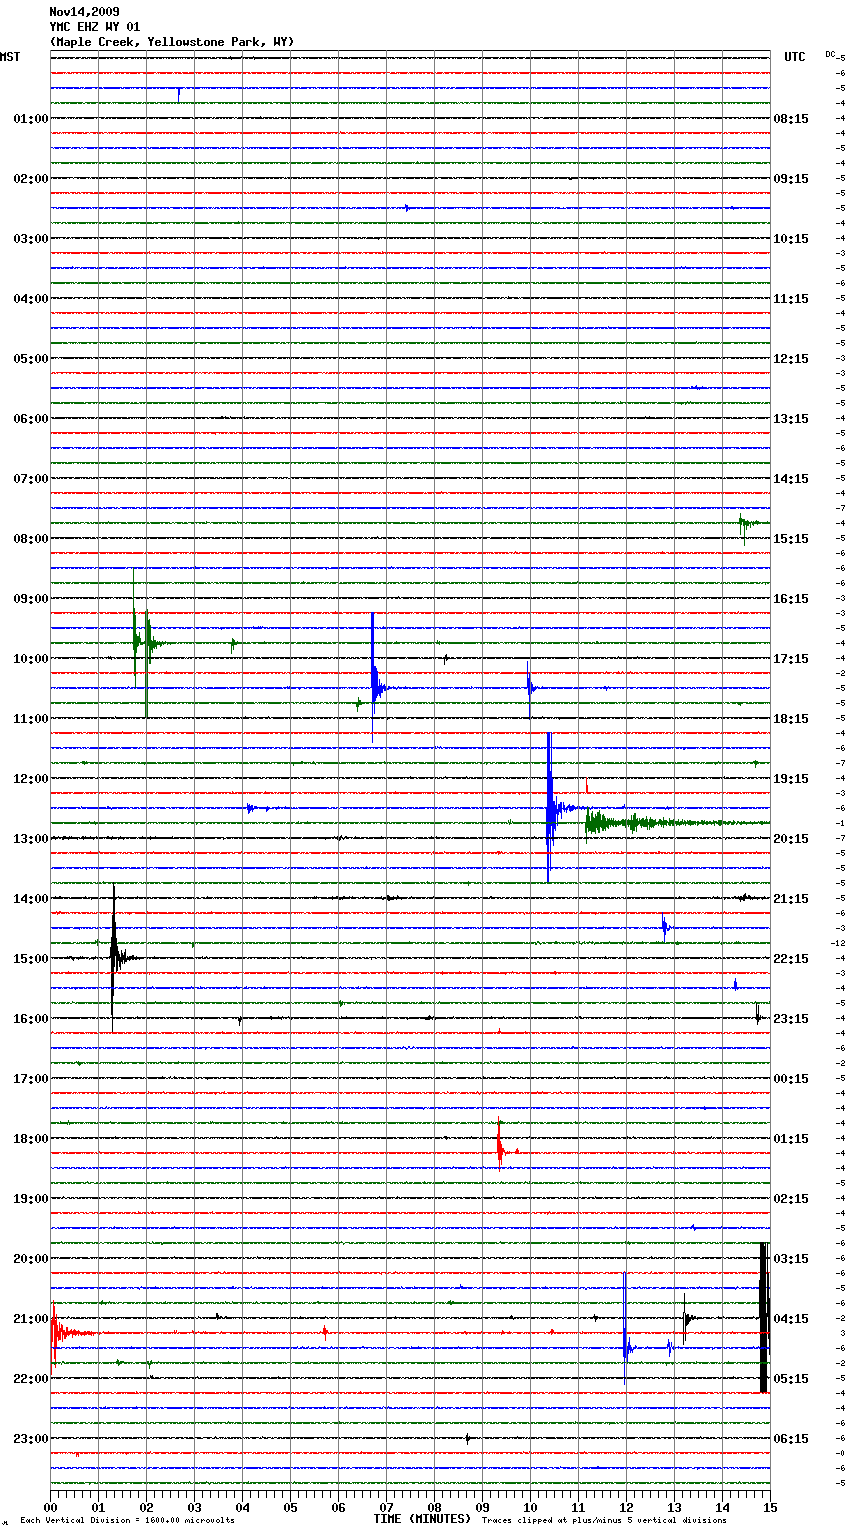Select minute-axis tick label 12
This screenshot has width=850, height=1534.
[626, 1507]
